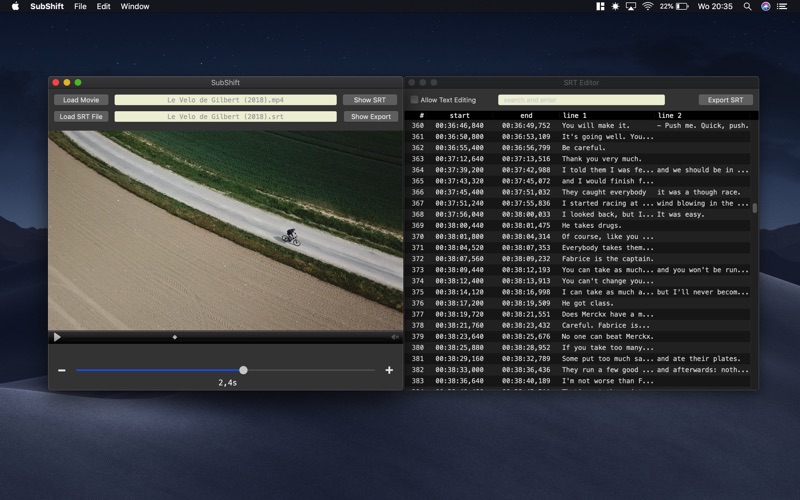Click the AirPlay display icon in menu bar
800x500 pixels.
click(631, 6)
